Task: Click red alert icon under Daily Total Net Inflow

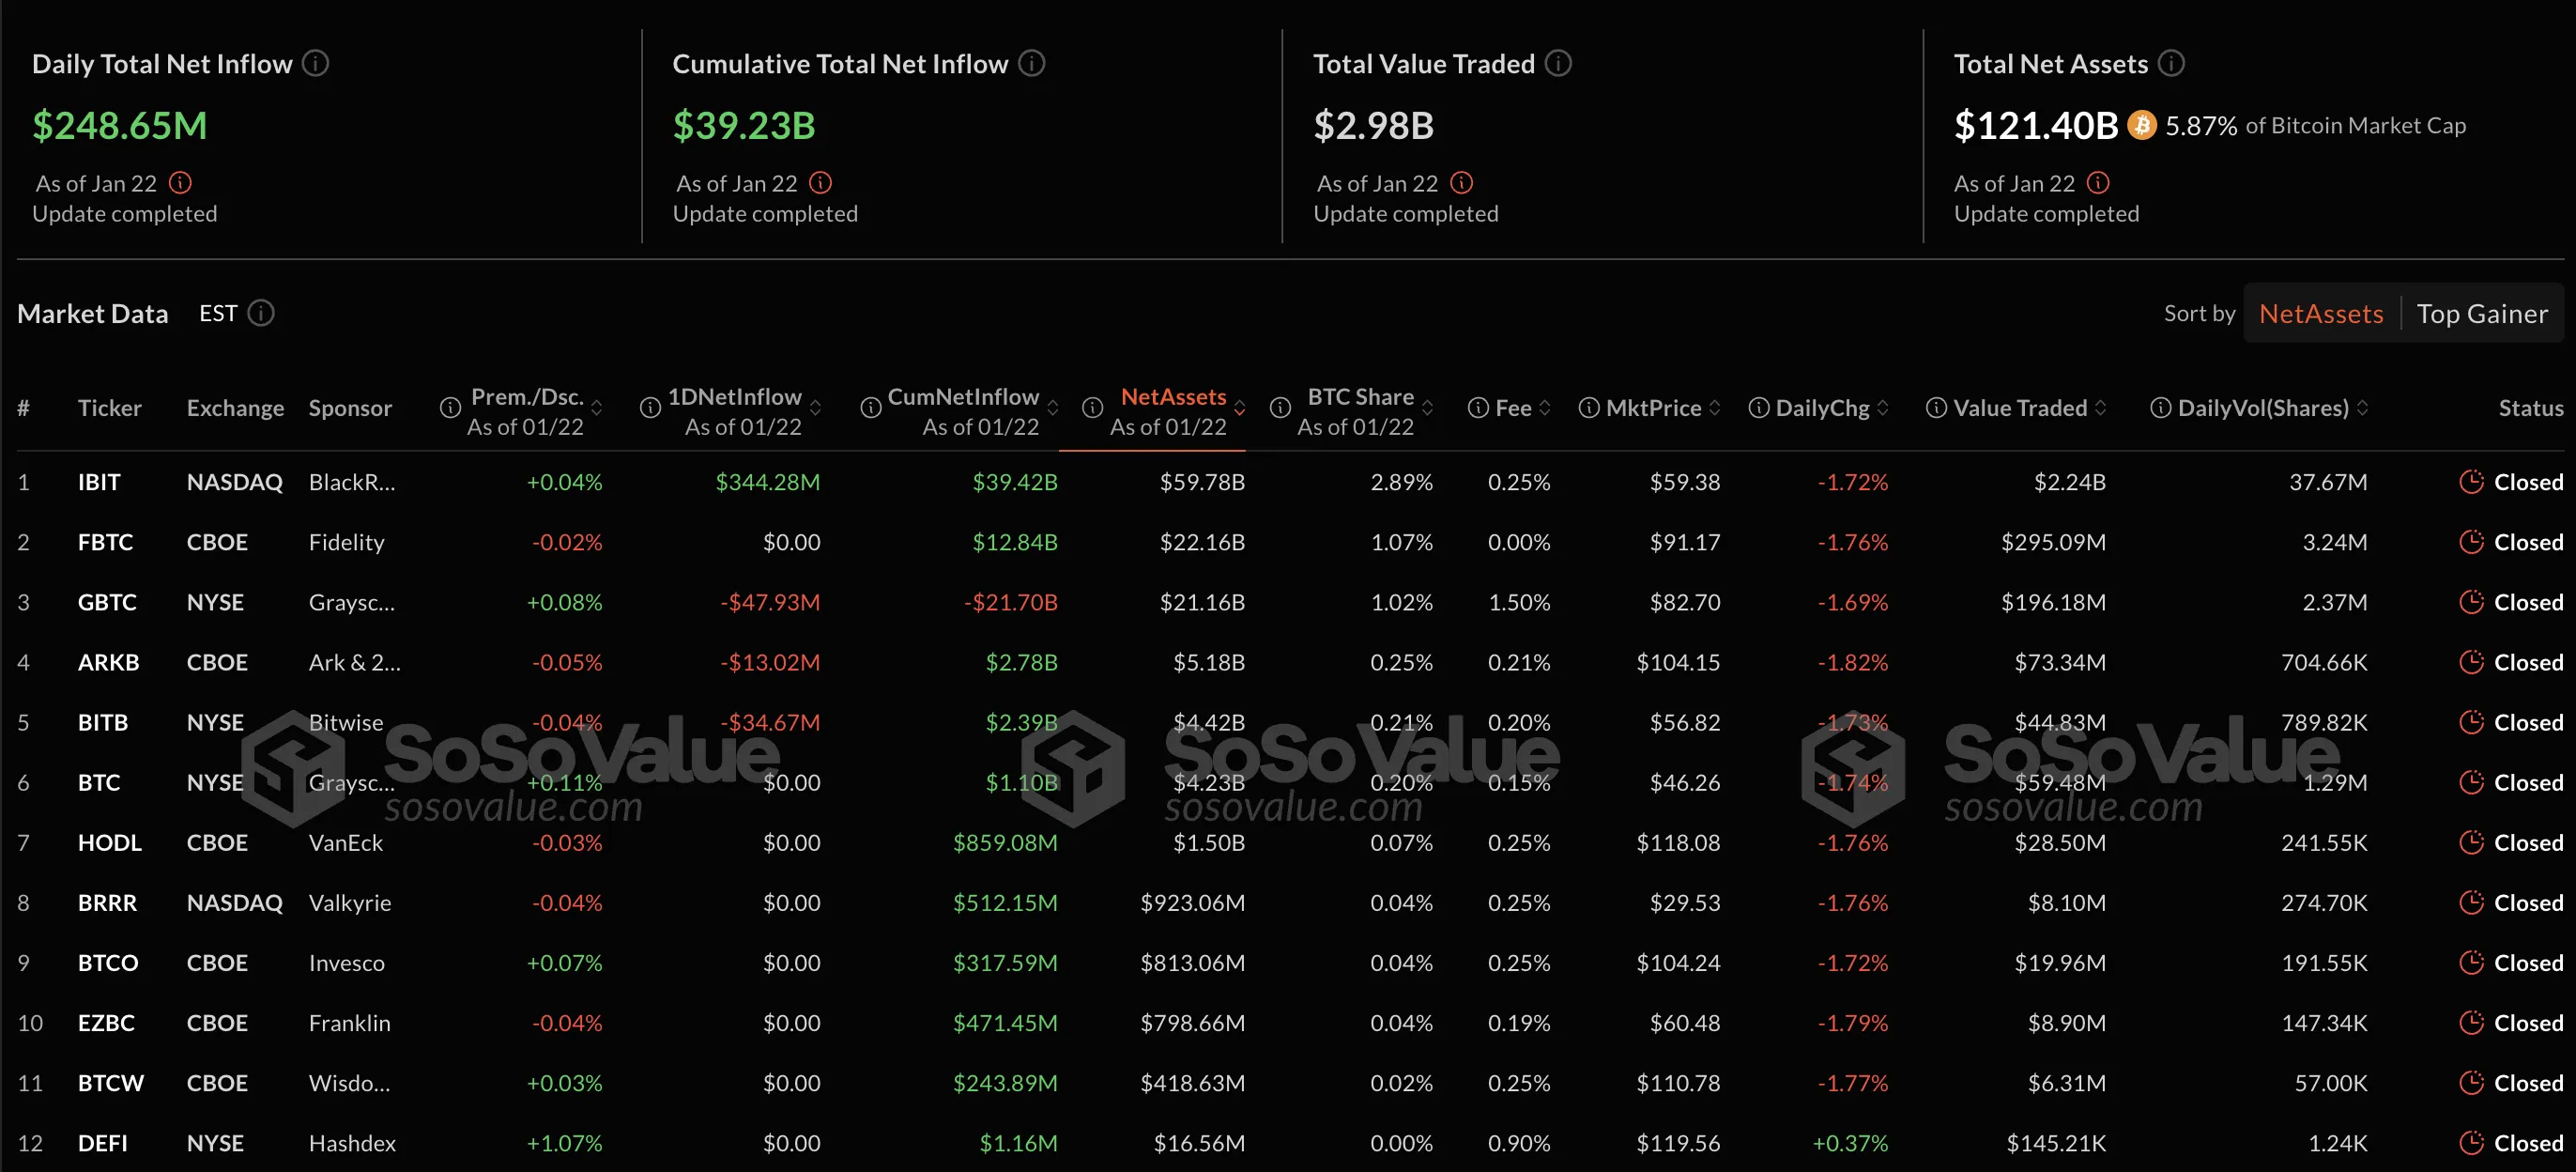Action: [x=180, y=183]
